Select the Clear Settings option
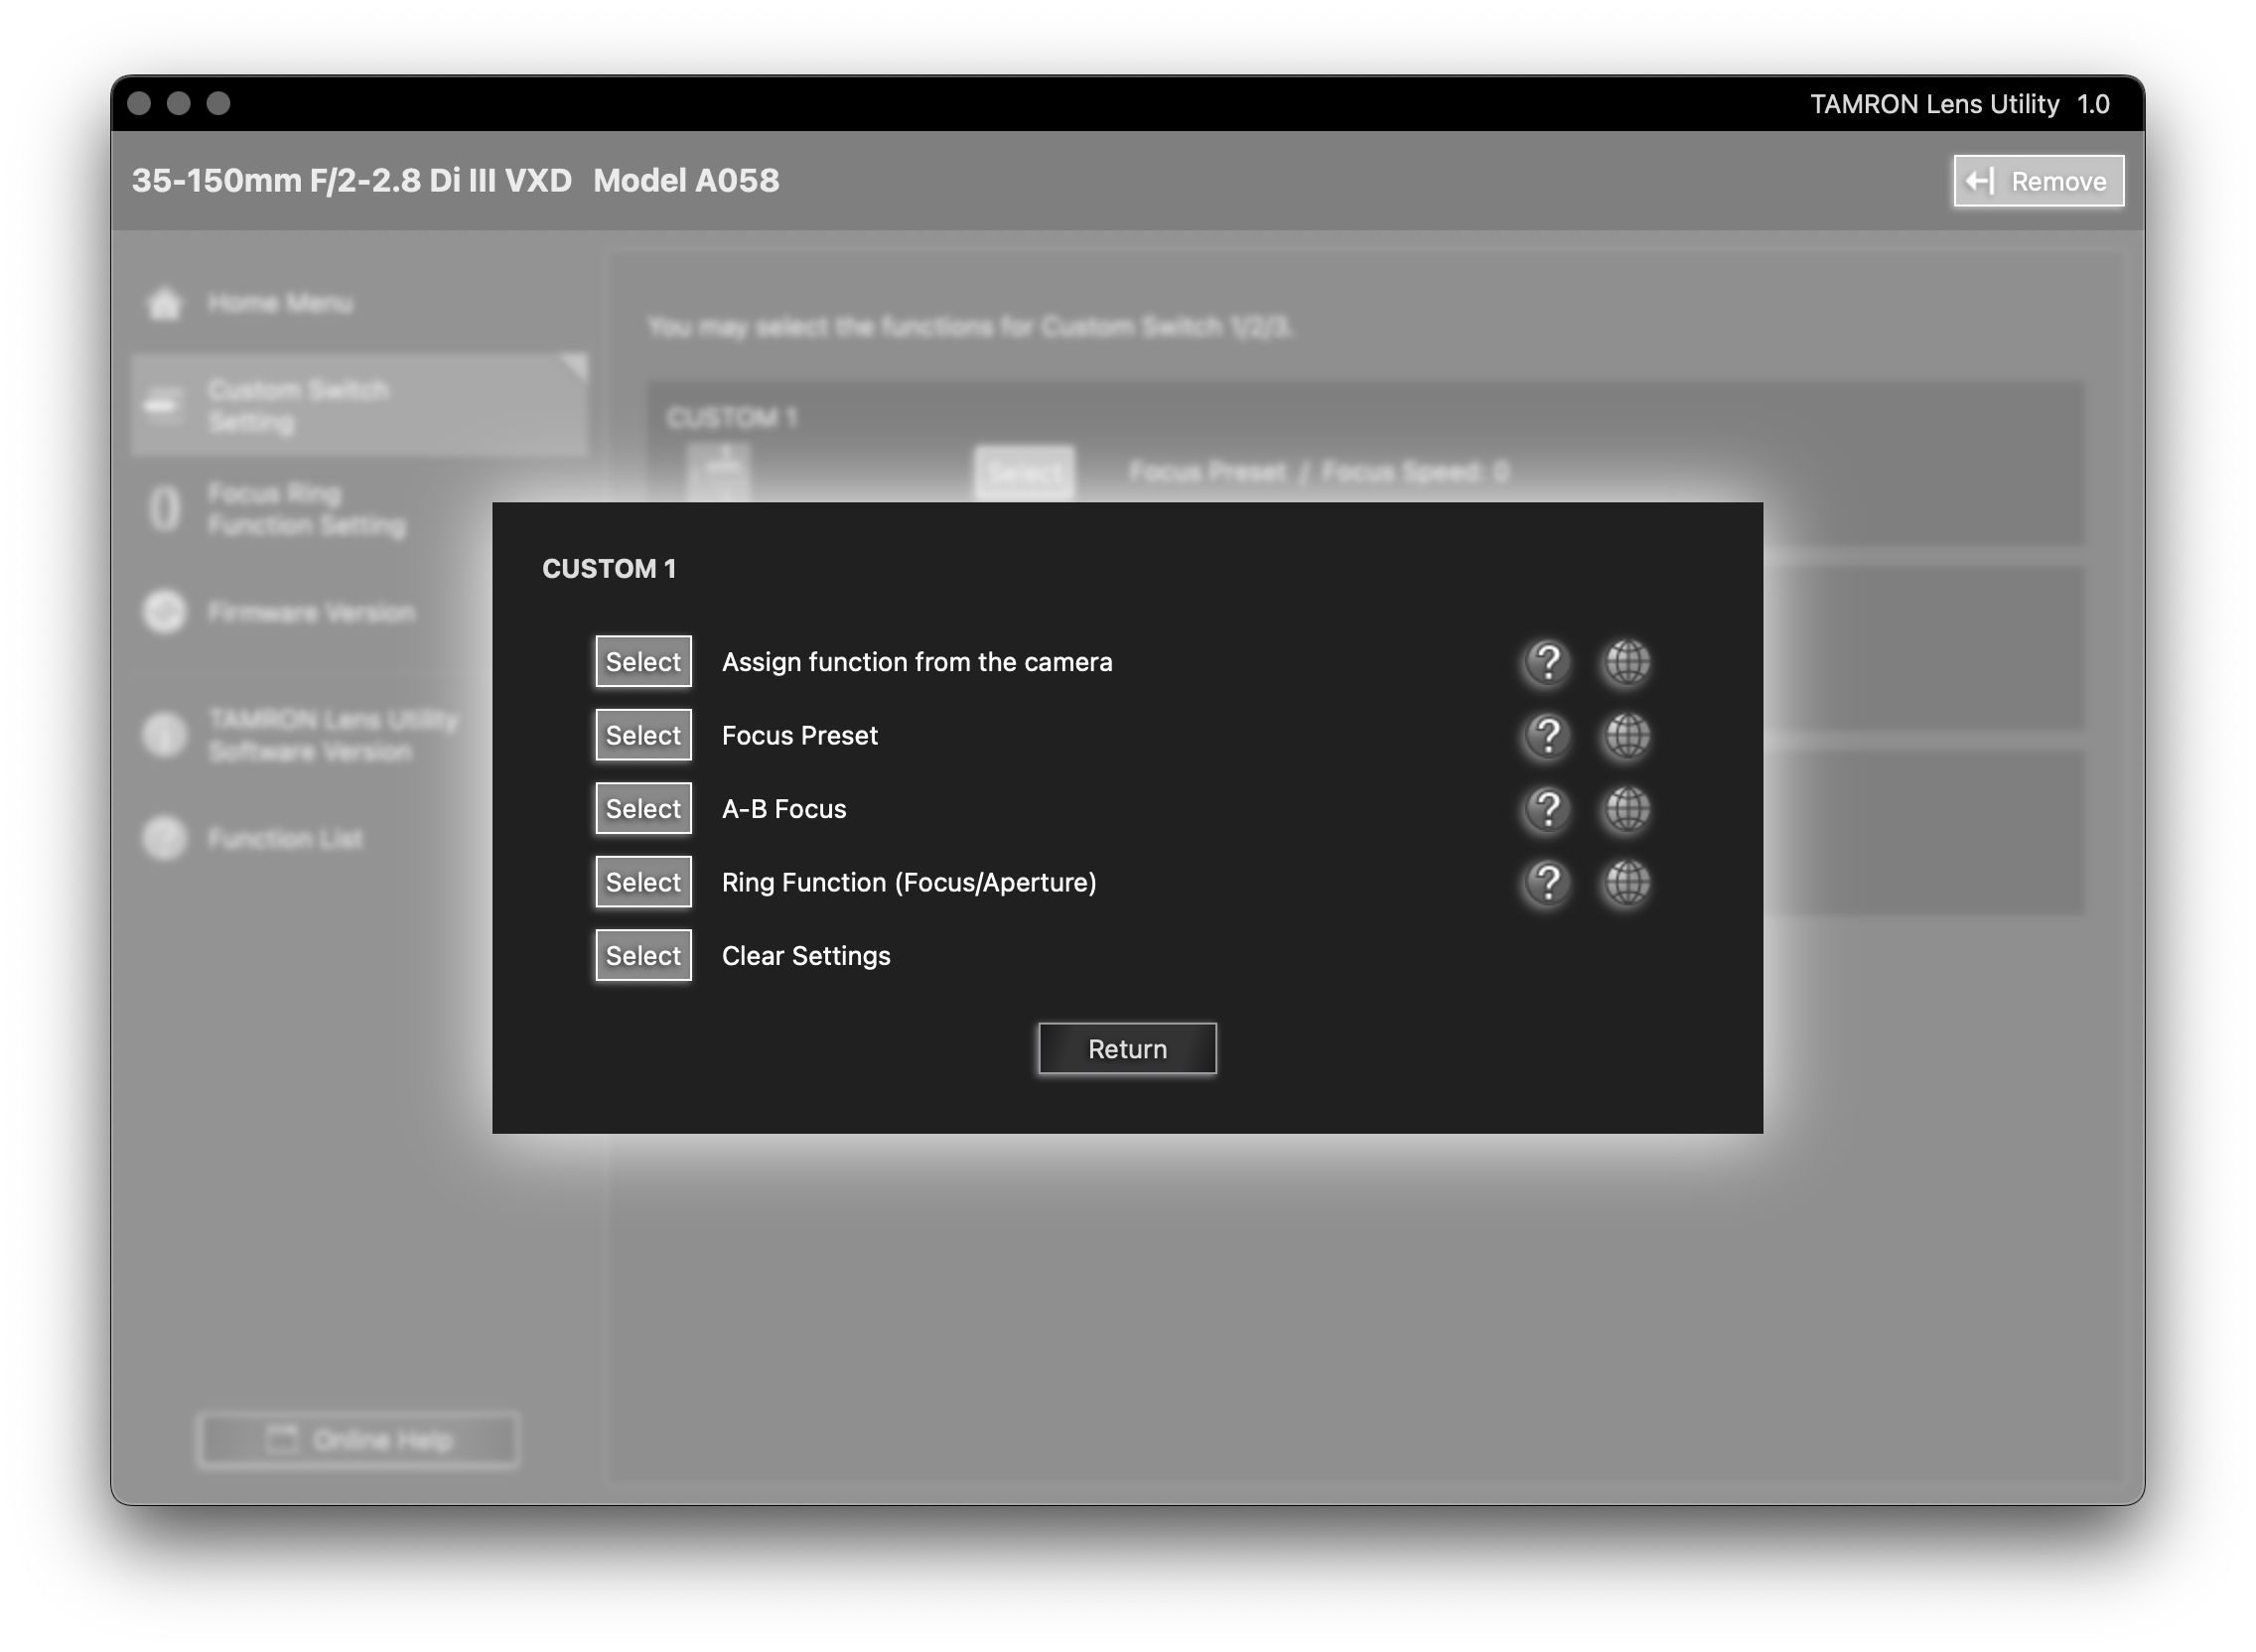The height and width of the screenshot is (1652, 2256). 643,956
